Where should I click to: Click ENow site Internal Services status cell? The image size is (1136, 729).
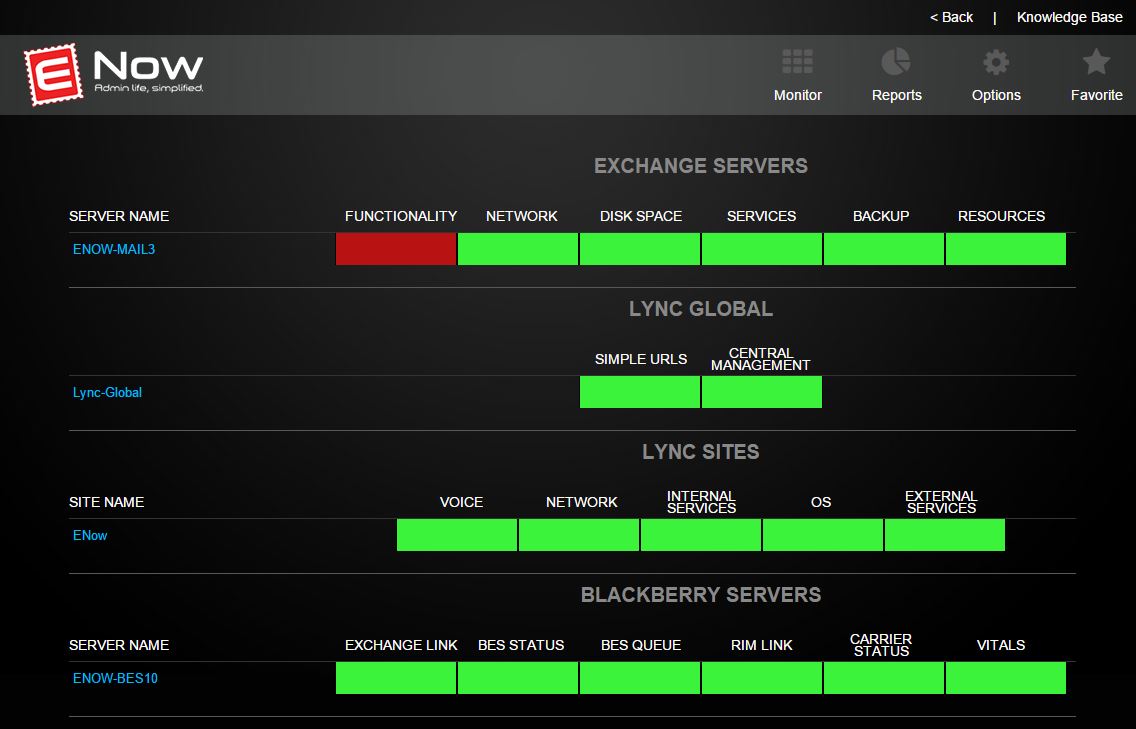coord(701,535)
